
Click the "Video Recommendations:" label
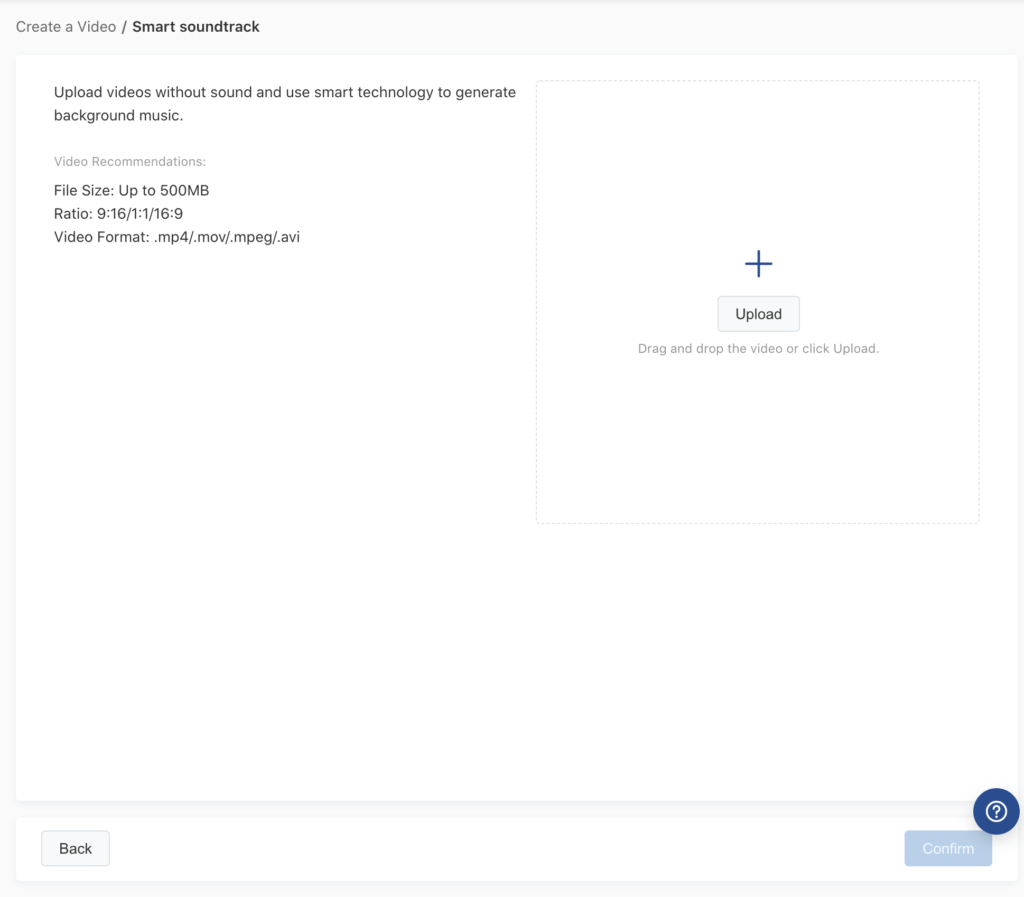point(130,161)
